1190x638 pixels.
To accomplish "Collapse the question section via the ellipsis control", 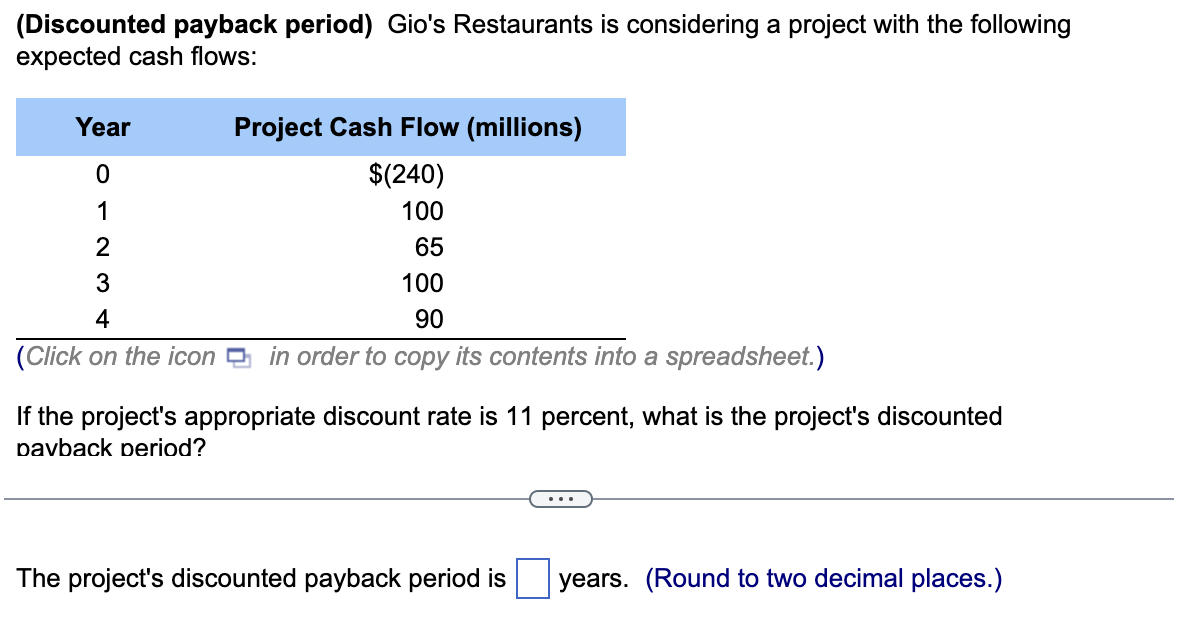I will (x=560, y=498).
